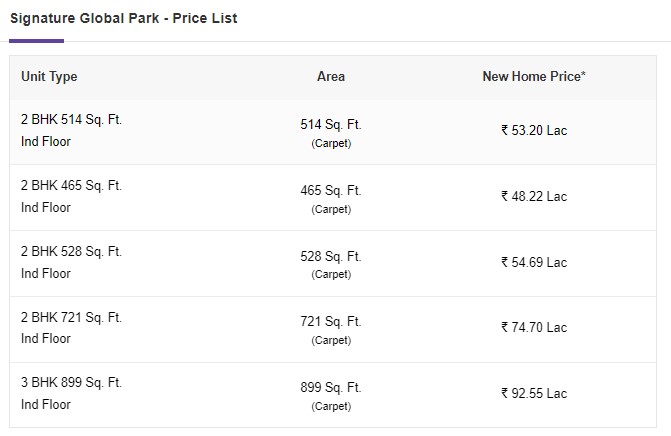Click the ₹ 74.70 Lac price
This screenshot has width=671, height=436.
click(x=534, y=327)
